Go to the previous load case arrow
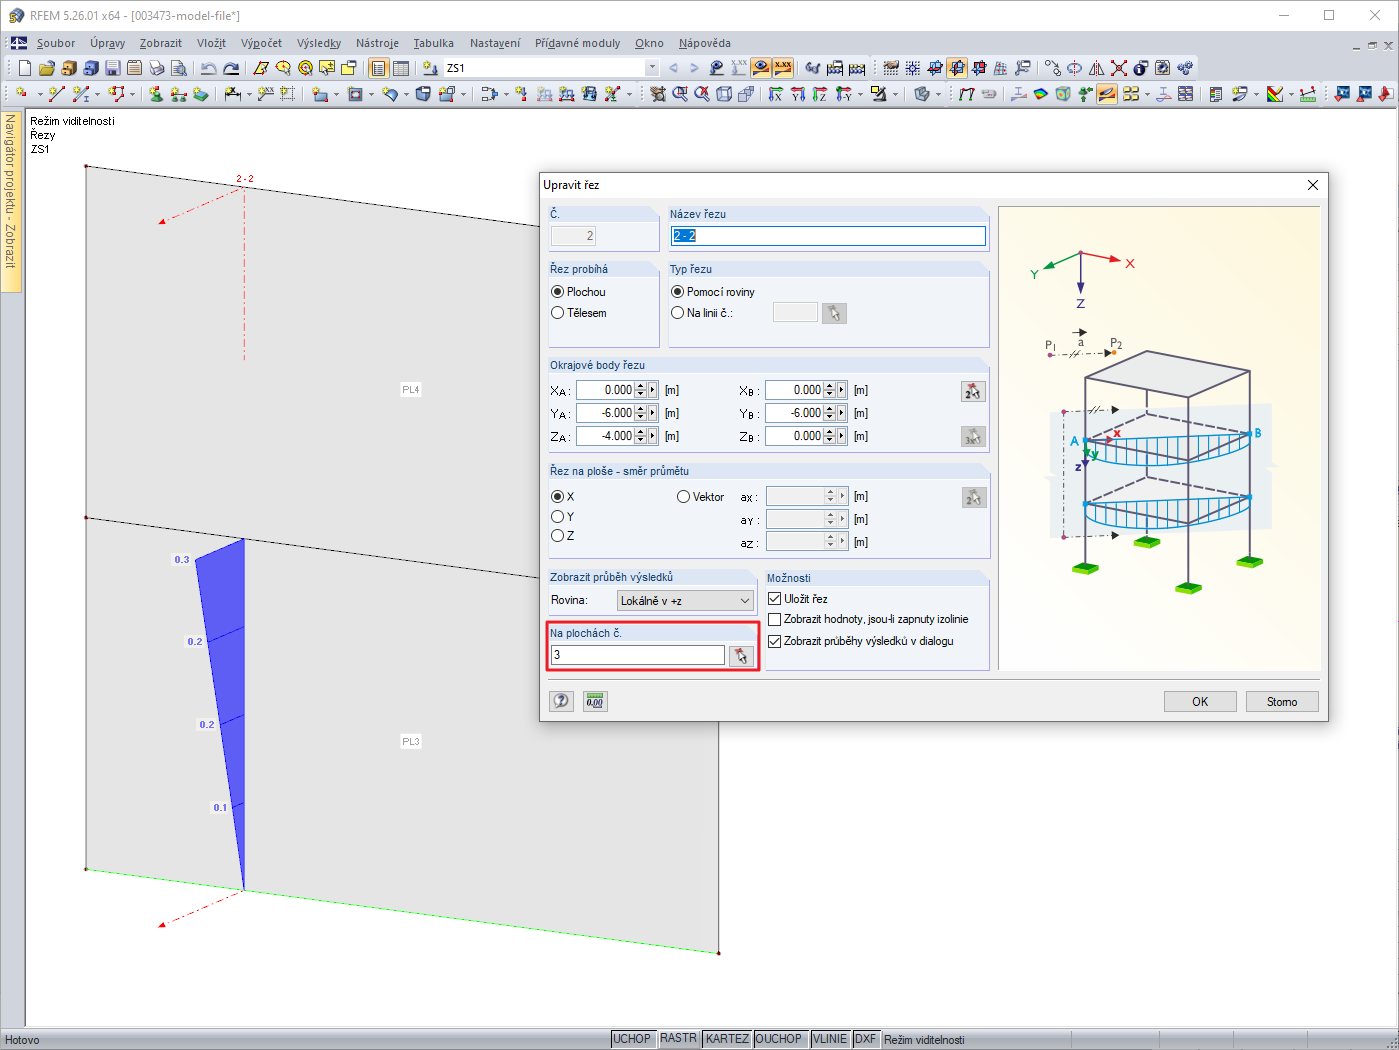1399x1050 pixels. [x=673, y=68]
